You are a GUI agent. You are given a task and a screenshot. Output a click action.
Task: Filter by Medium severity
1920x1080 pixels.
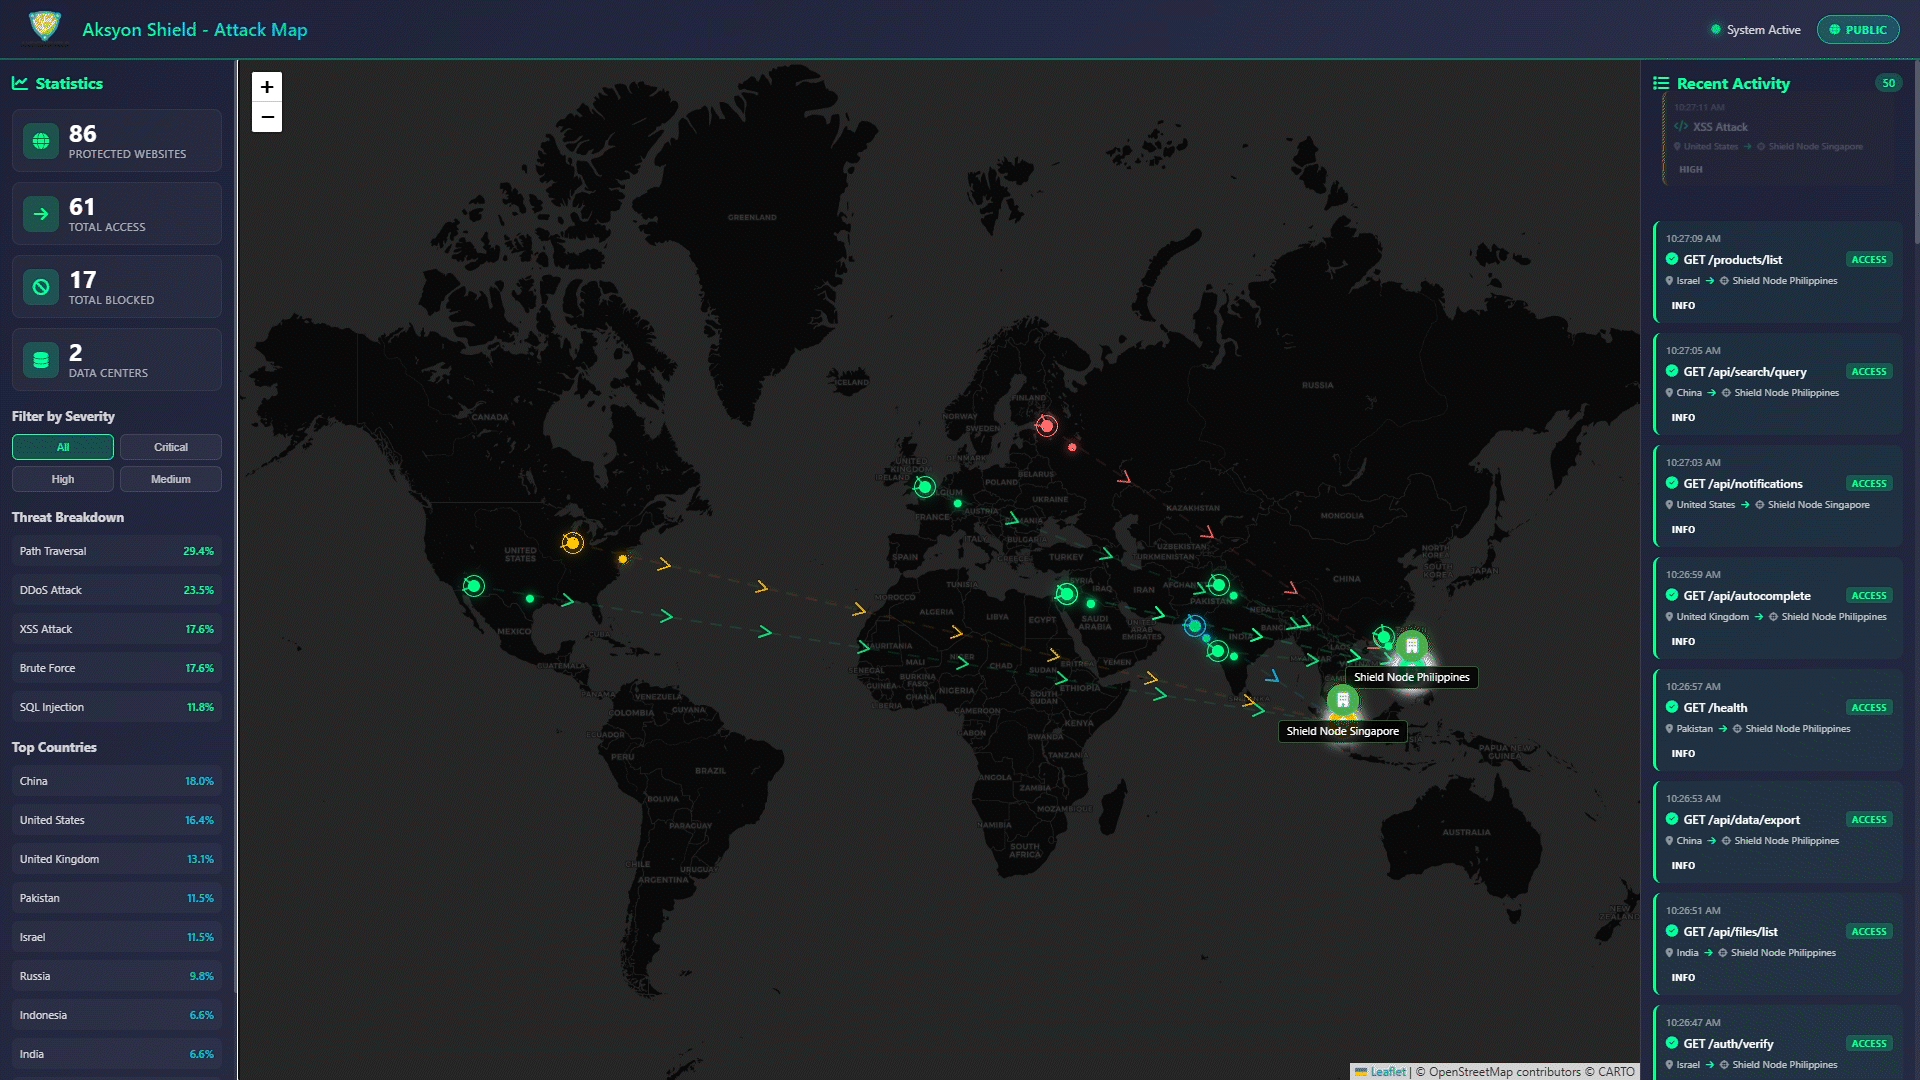point(171,479)
